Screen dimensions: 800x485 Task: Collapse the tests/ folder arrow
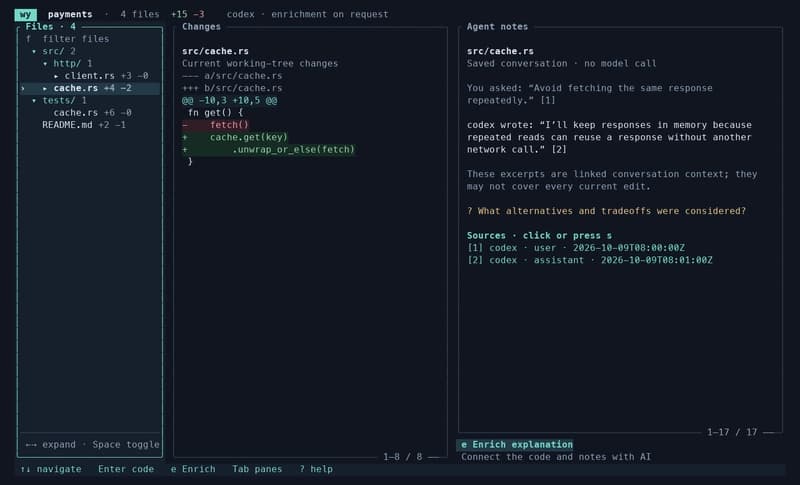point(34,100)
